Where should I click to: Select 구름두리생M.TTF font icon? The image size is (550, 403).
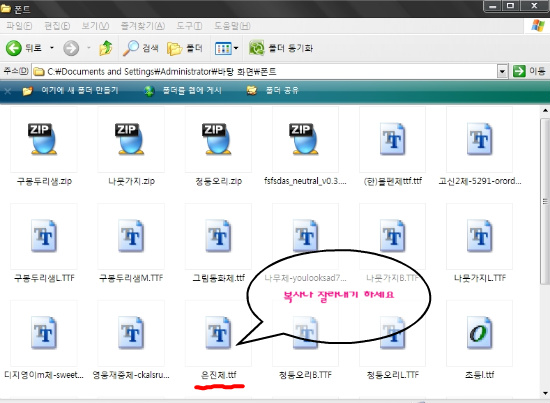coord(131,236)
